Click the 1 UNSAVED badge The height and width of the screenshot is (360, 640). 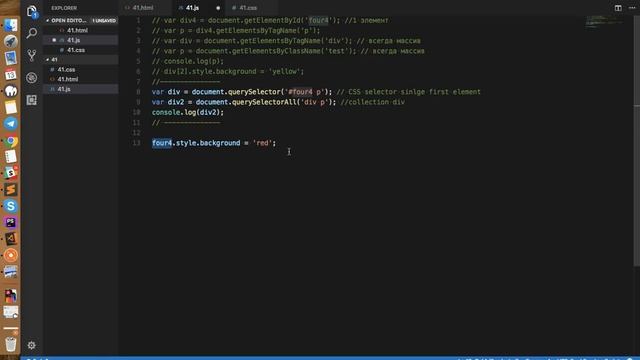104,20
